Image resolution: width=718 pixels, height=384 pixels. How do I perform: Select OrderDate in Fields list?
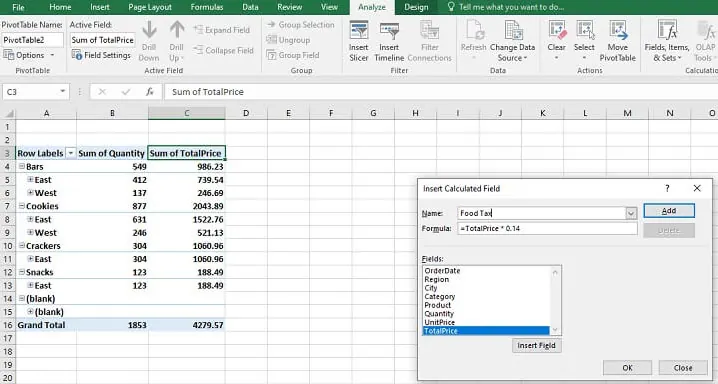[442, 270]
